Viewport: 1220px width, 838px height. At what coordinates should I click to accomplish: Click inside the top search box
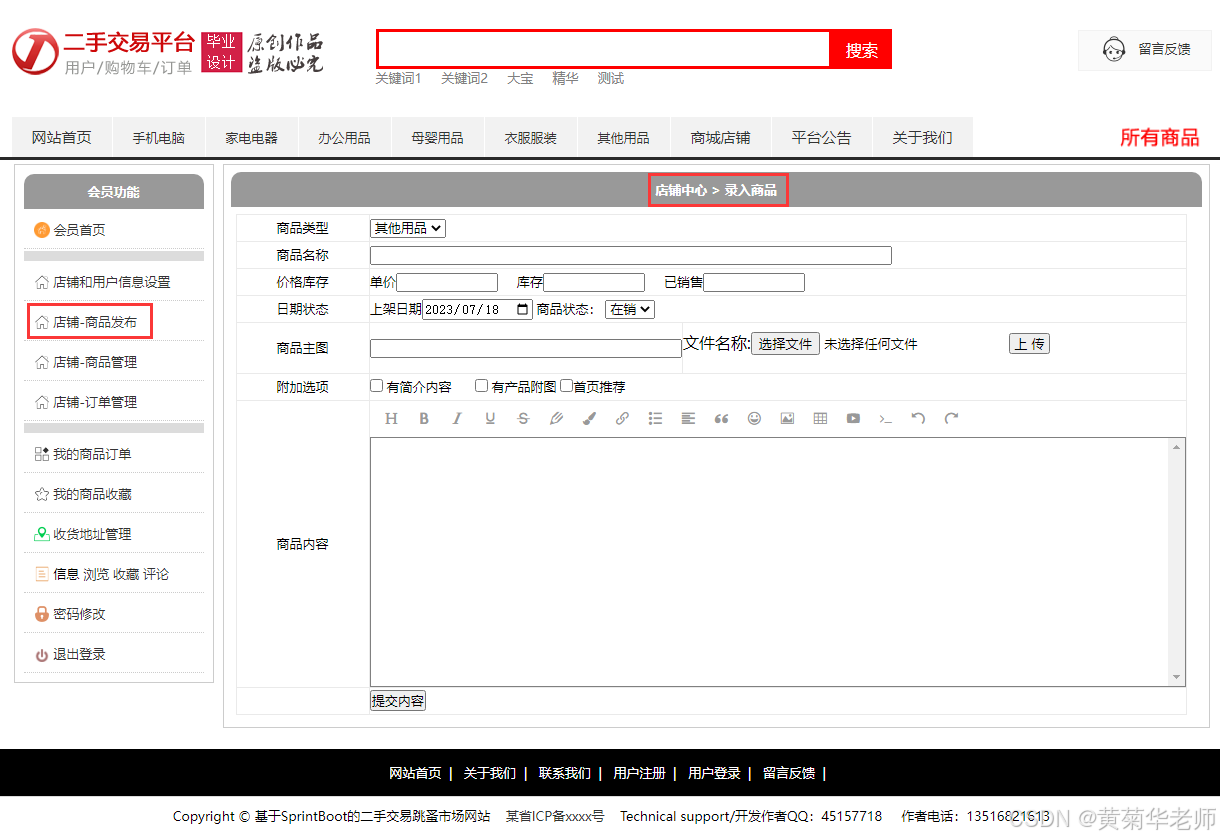pos(604,50)
